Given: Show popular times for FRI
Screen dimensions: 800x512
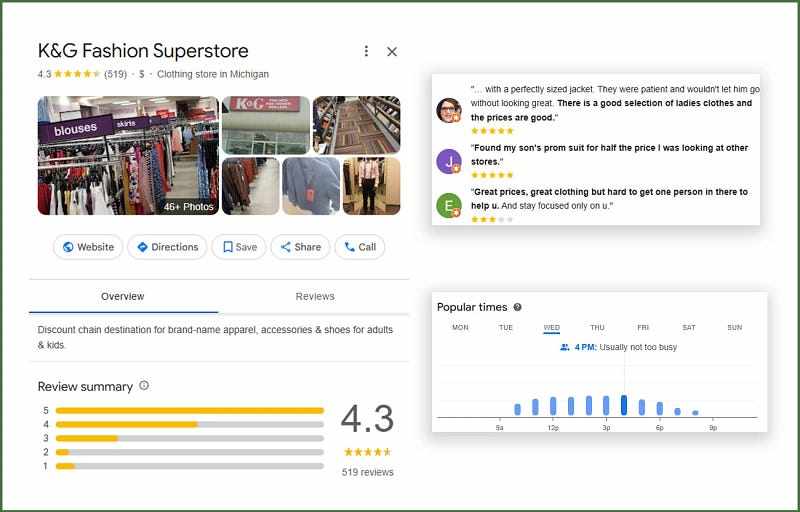Looking at the screenshot, I should click(643, 327).
